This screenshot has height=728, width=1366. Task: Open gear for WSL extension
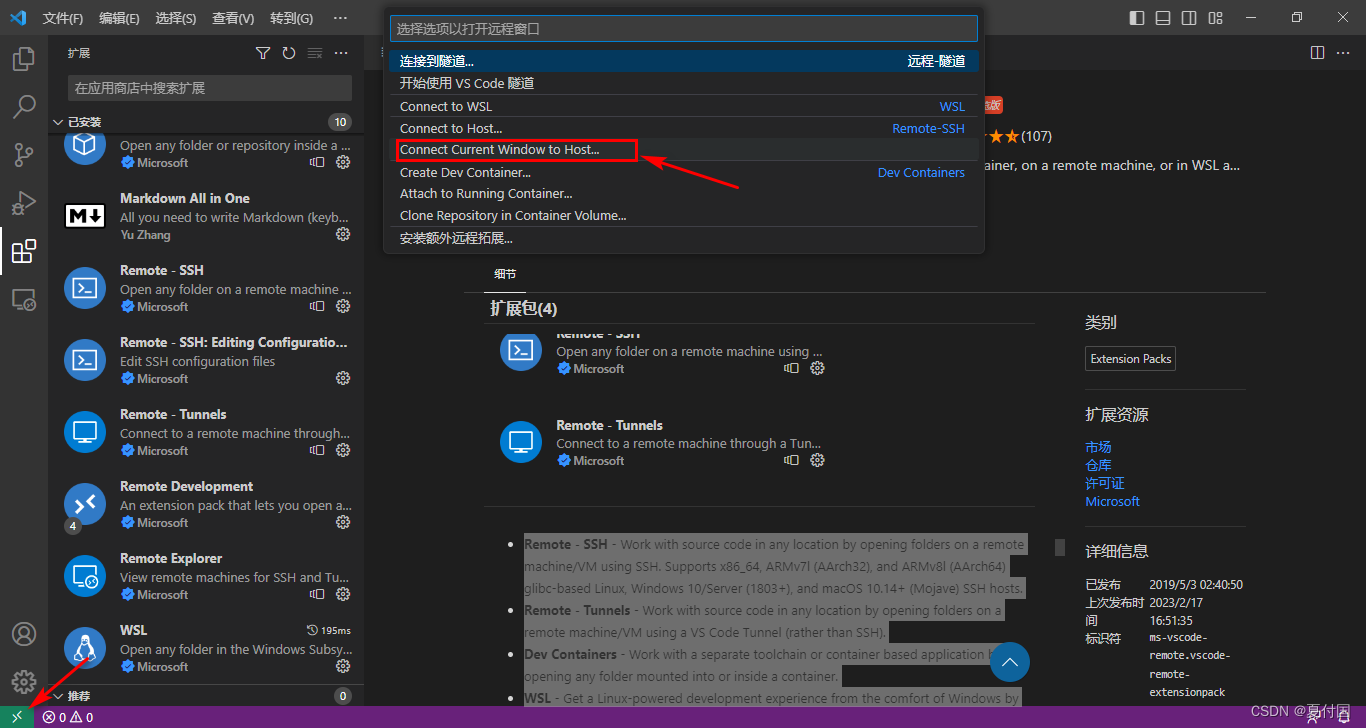pos(343,666)
